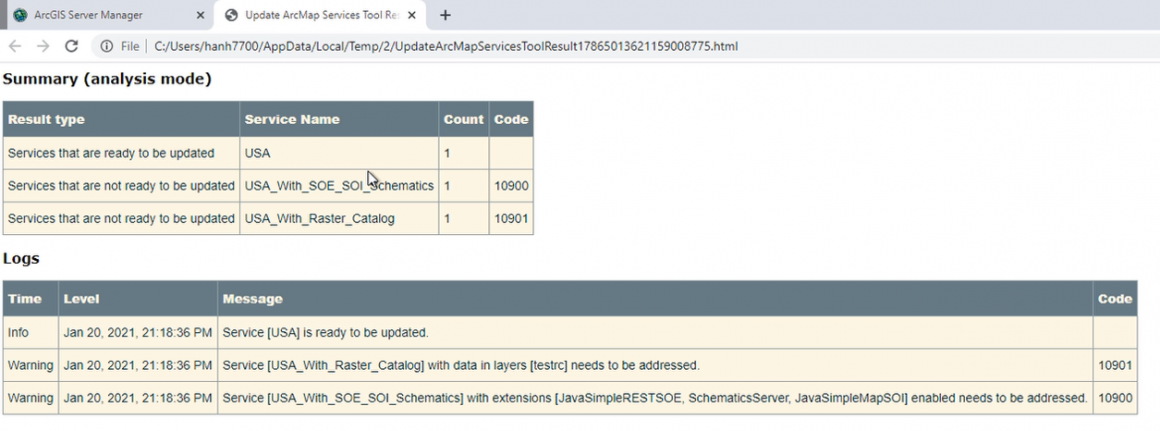Click the USA_With_SOE_SOI_Schematics summary cell
1160x431 pixels.
coord(339,186)
